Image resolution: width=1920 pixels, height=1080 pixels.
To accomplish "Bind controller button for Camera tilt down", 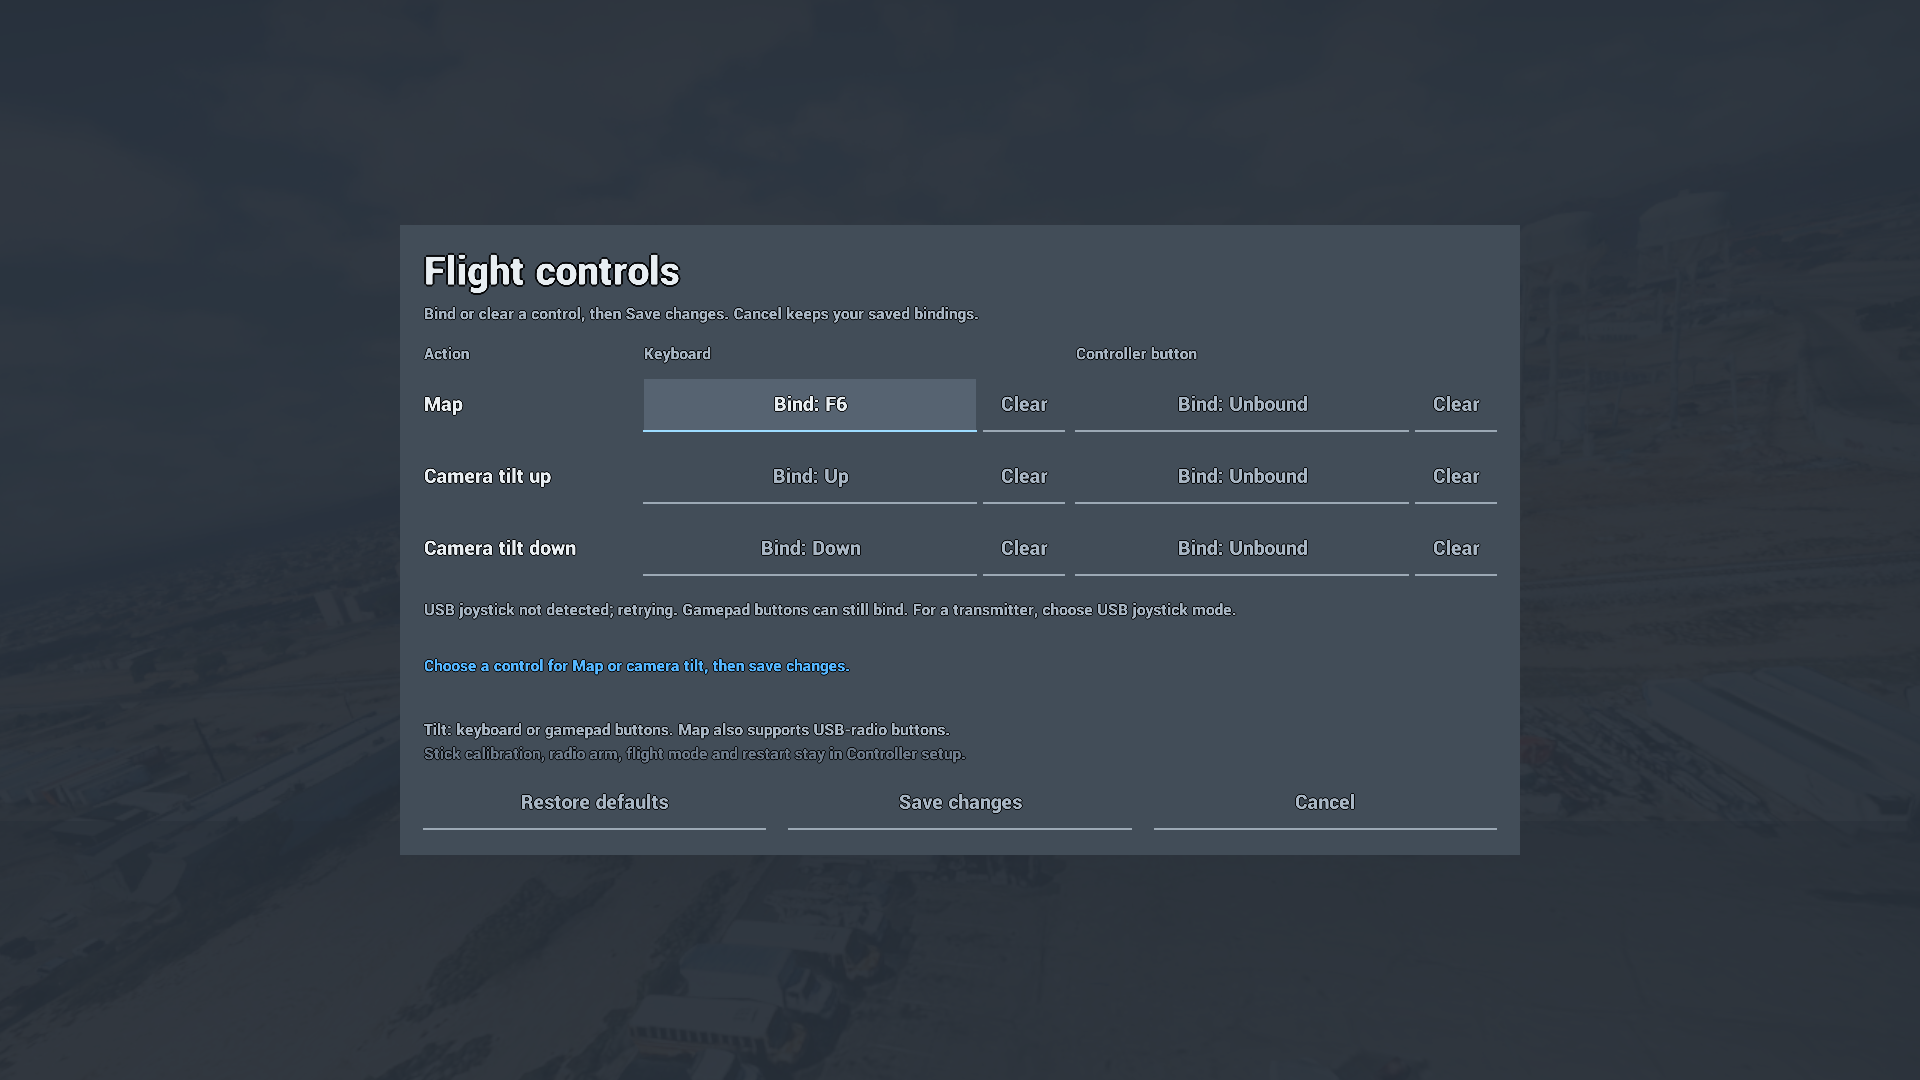I will pos(1242,549).
